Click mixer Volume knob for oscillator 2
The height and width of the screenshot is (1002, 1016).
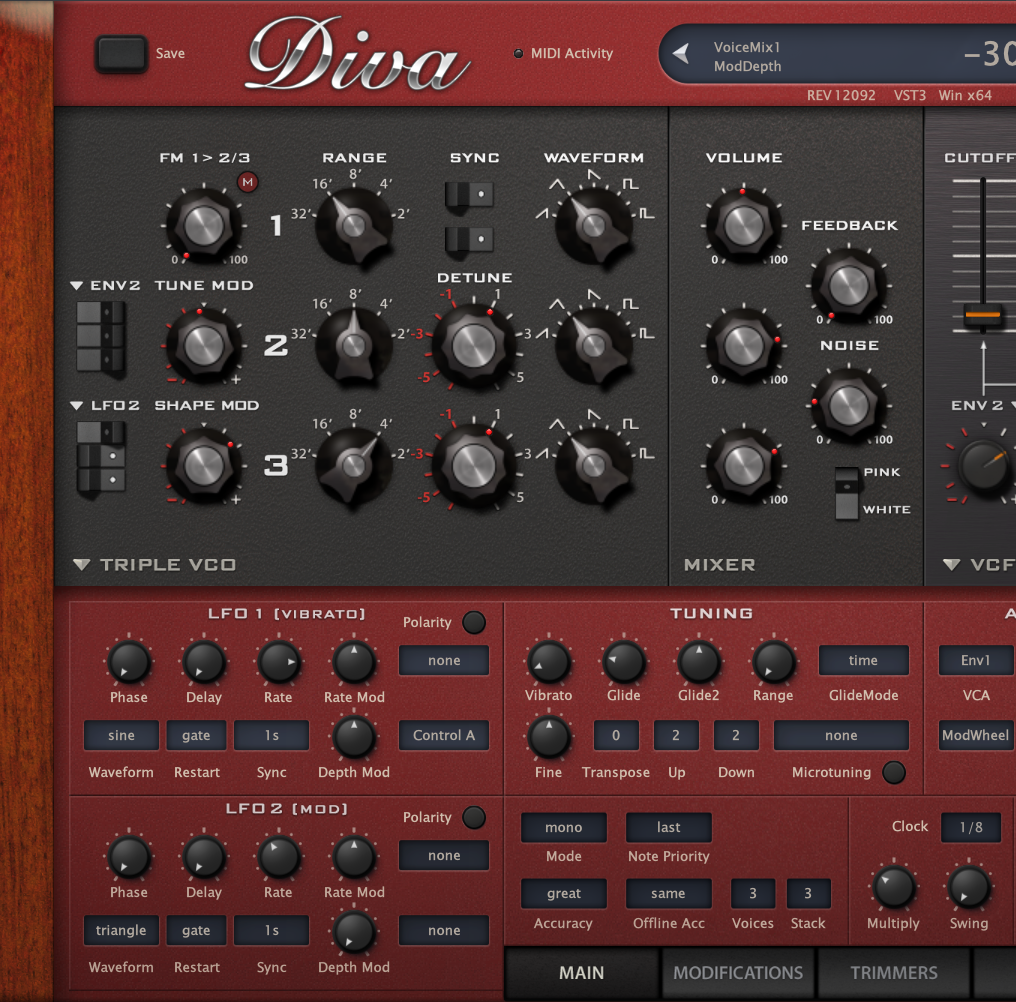744,345
